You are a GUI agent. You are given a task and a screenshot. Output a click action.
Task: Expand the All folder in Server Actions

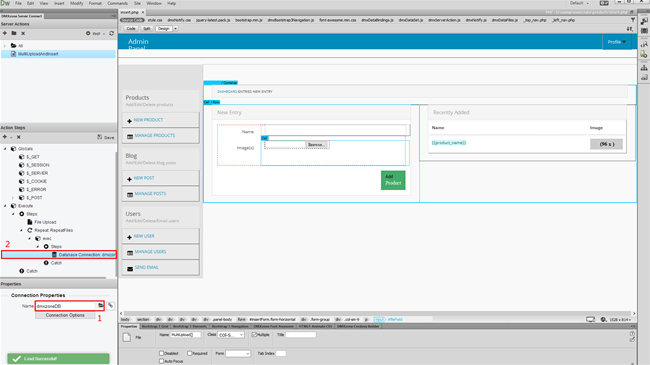tap(5, 46)
